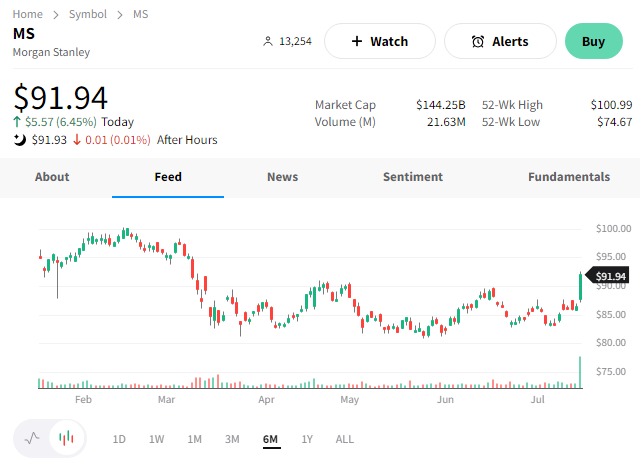This screenshot has height=461, width=640.
Task: Choose the 1W chart timeframe
Action: point(157,439)
